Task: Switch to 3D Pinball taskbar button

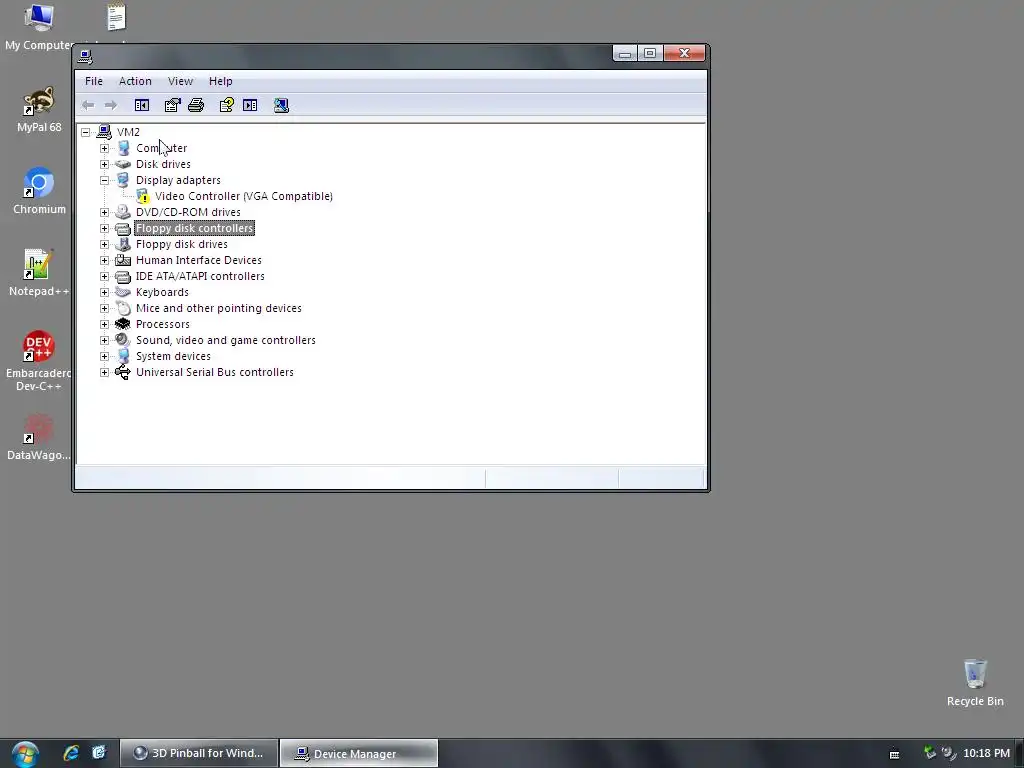Action: click(x=199, y=753)
